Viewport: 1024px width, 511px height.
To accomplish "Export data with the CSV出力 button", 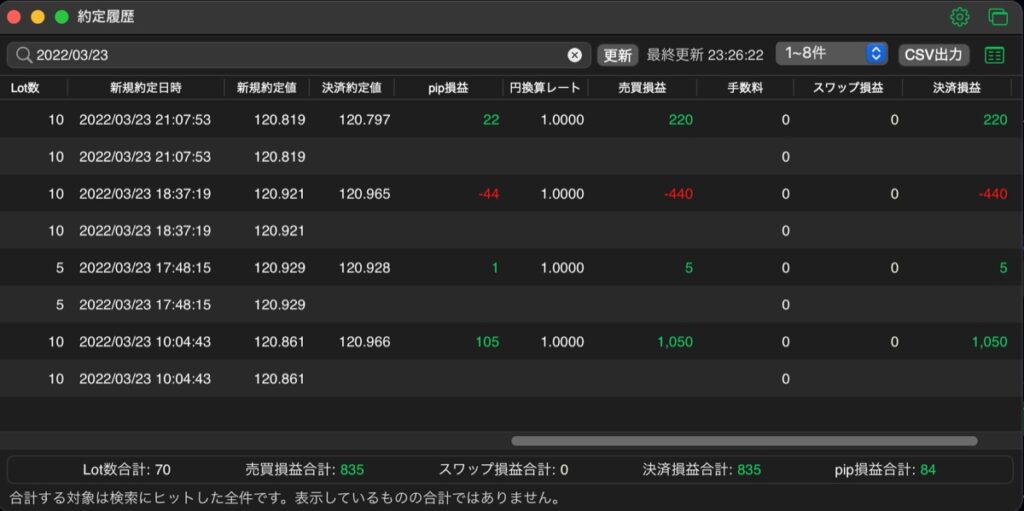I will [x=934, y=56].
